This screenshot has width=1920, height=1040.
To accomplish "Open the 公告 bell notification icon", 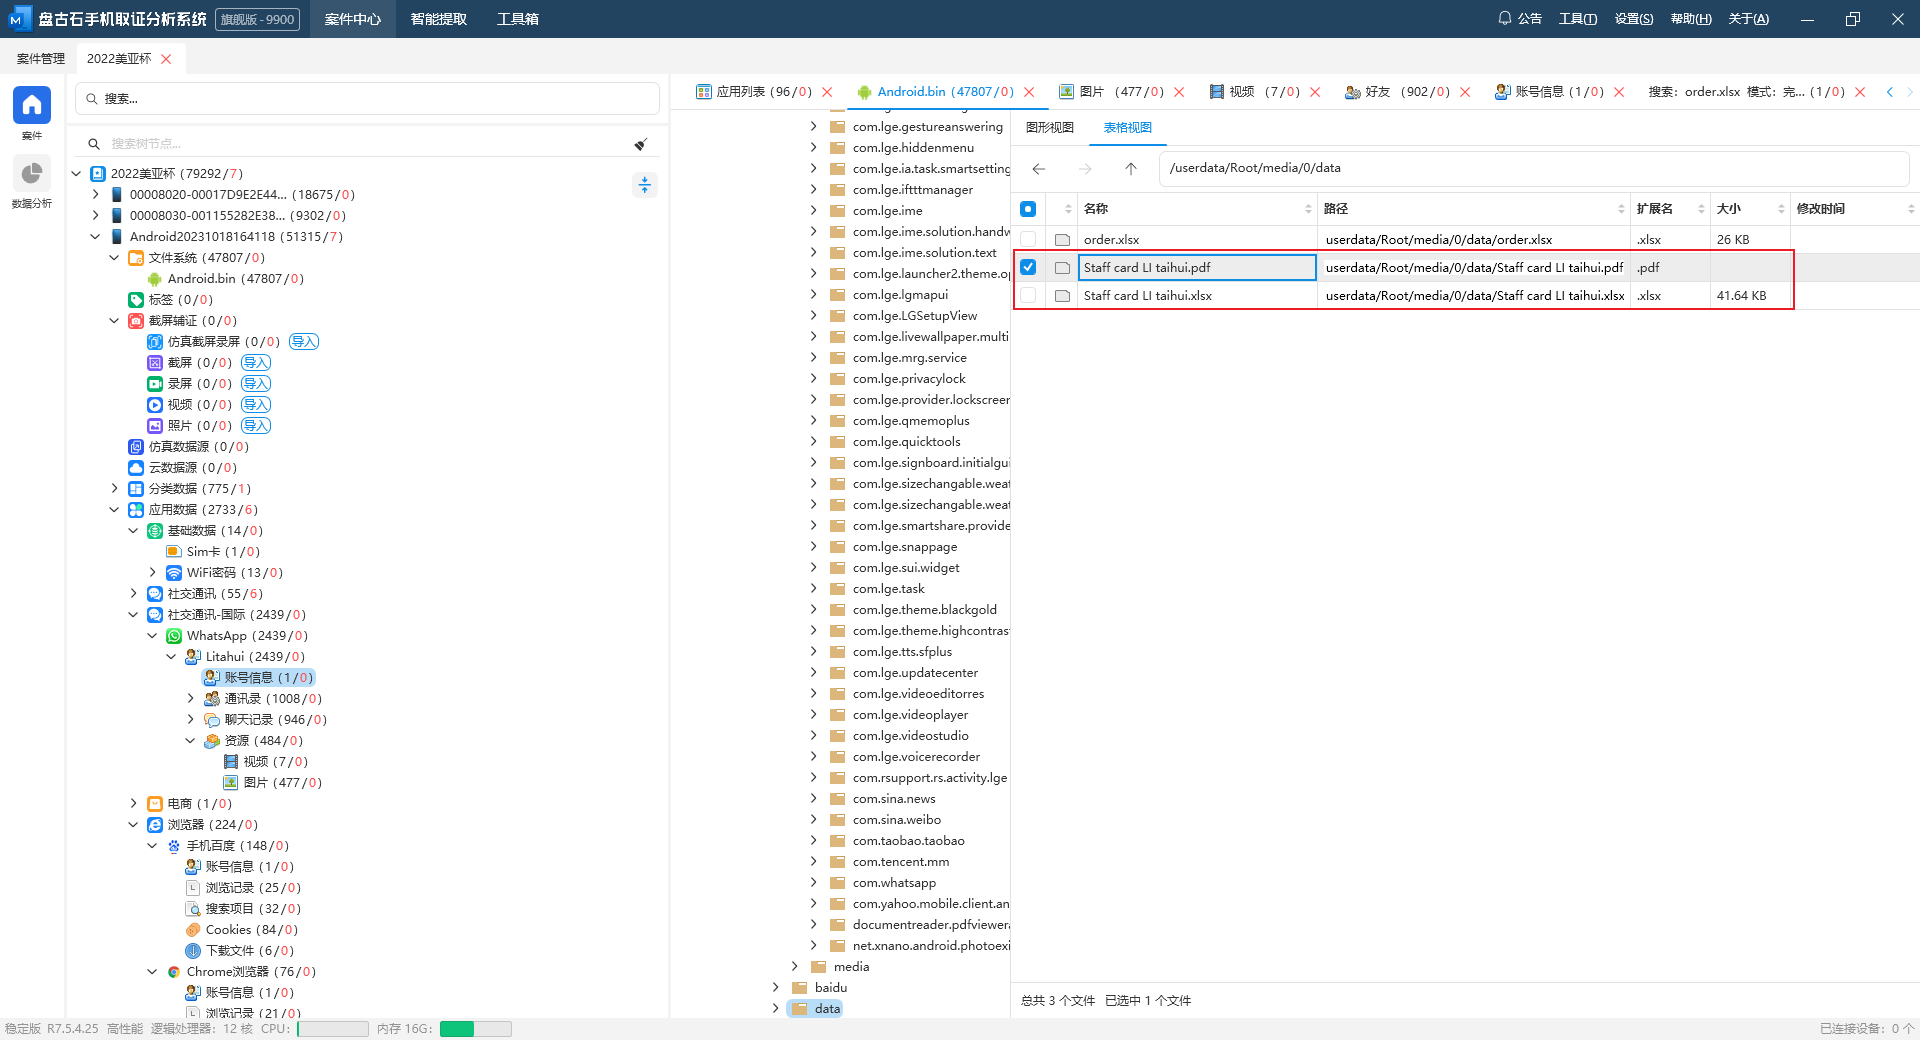I will tap(1504, 18).
